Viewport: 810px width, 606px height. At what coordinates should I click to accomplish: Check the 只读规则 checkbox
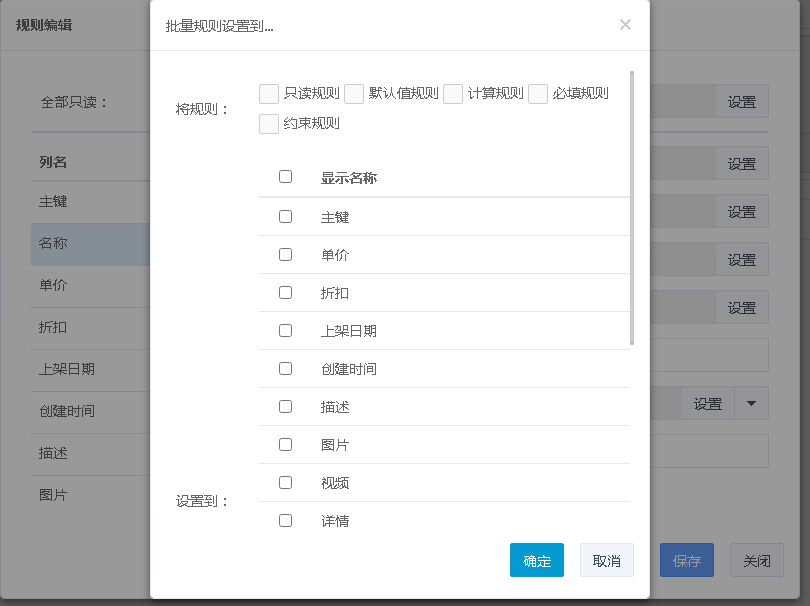268,94
